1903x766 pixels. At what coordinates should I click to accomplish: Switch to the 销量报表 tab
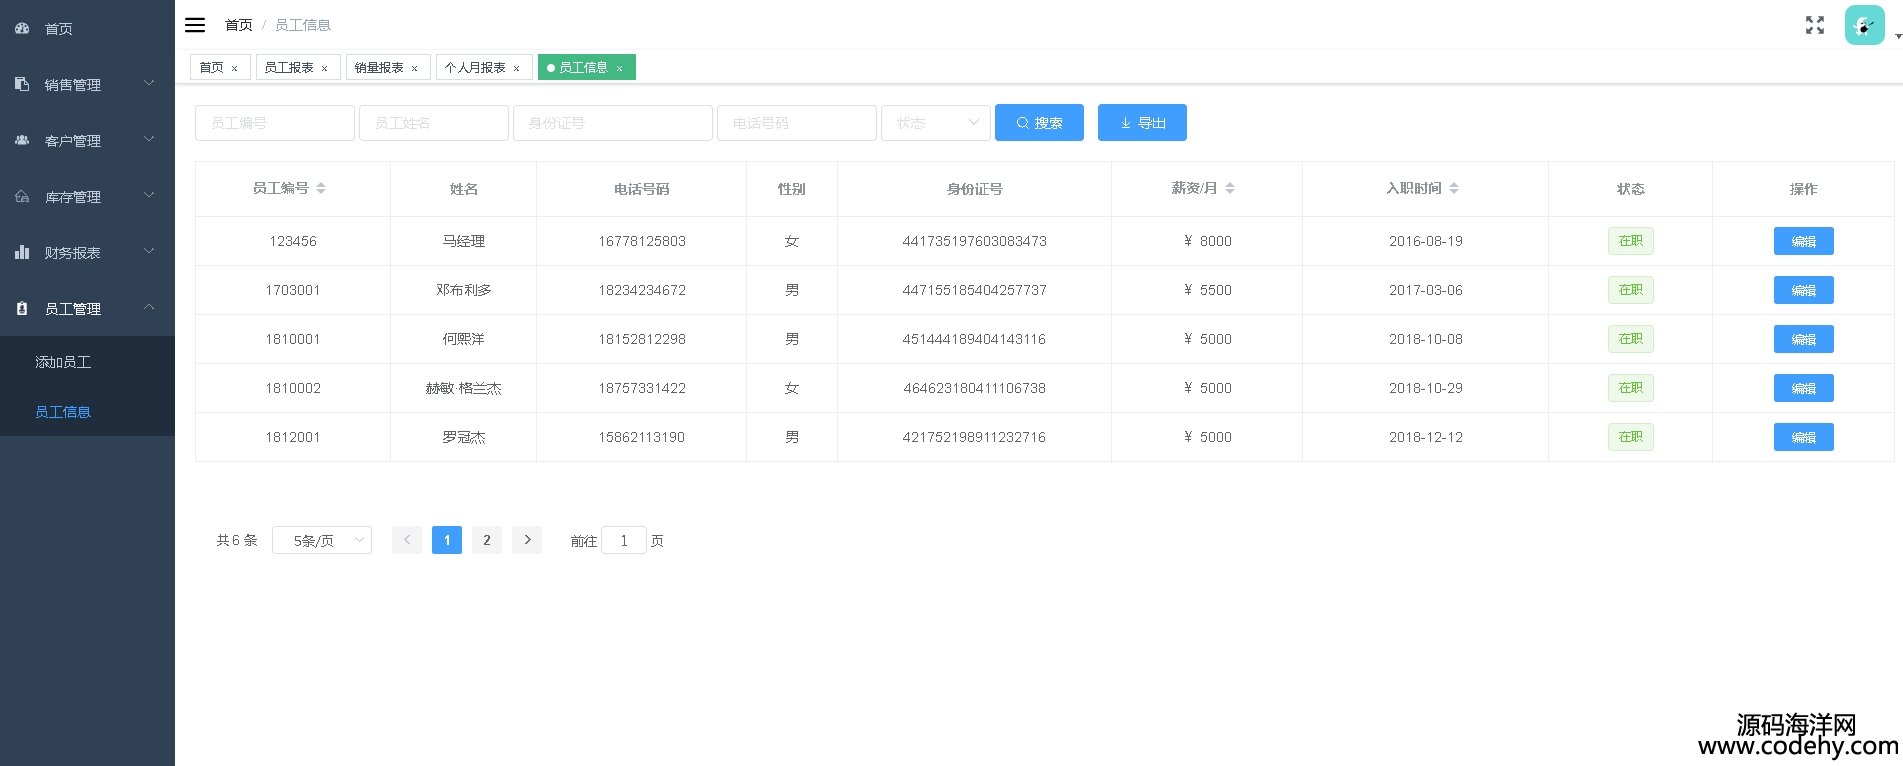pos(379,67)
